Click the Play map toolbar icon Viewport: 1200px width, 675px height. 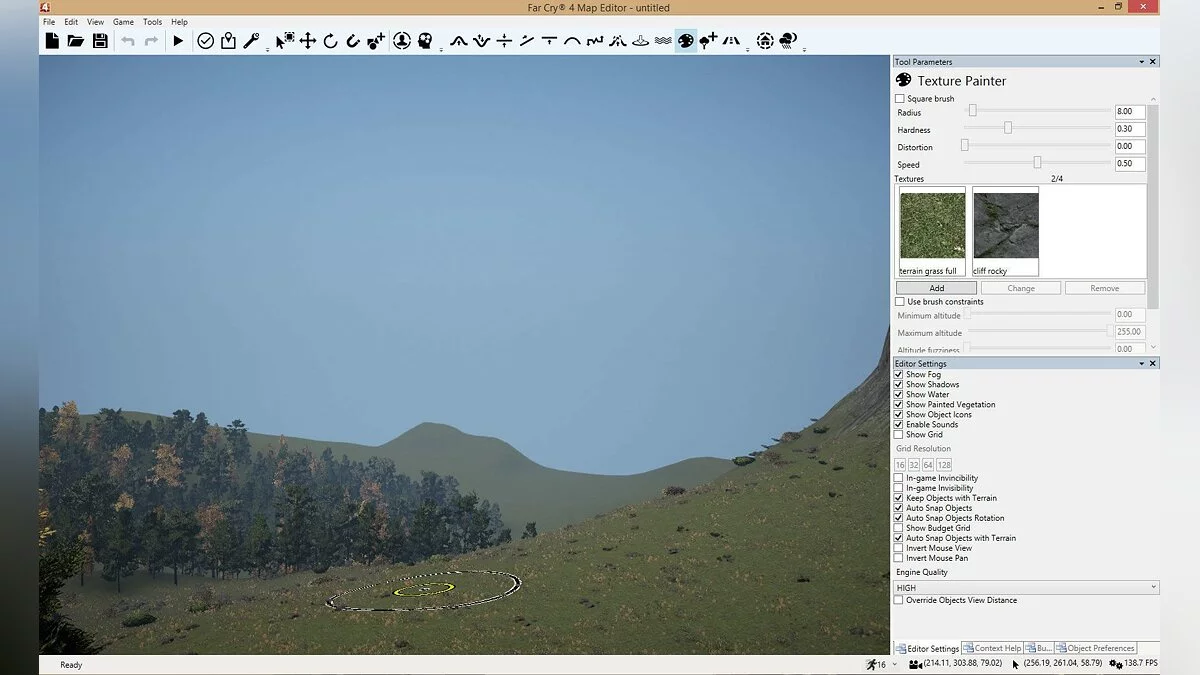178,41
